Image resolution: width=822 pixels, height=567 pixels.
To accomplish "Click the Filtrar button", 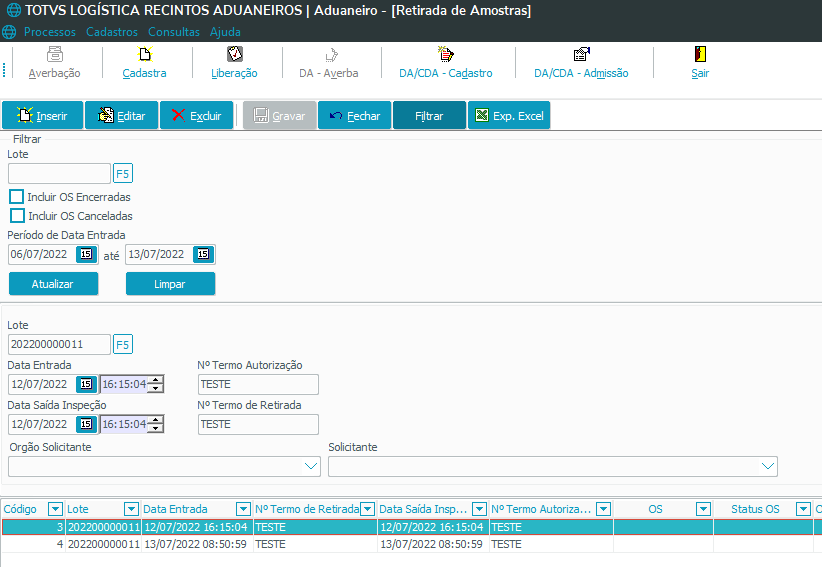I will point(429,115).
